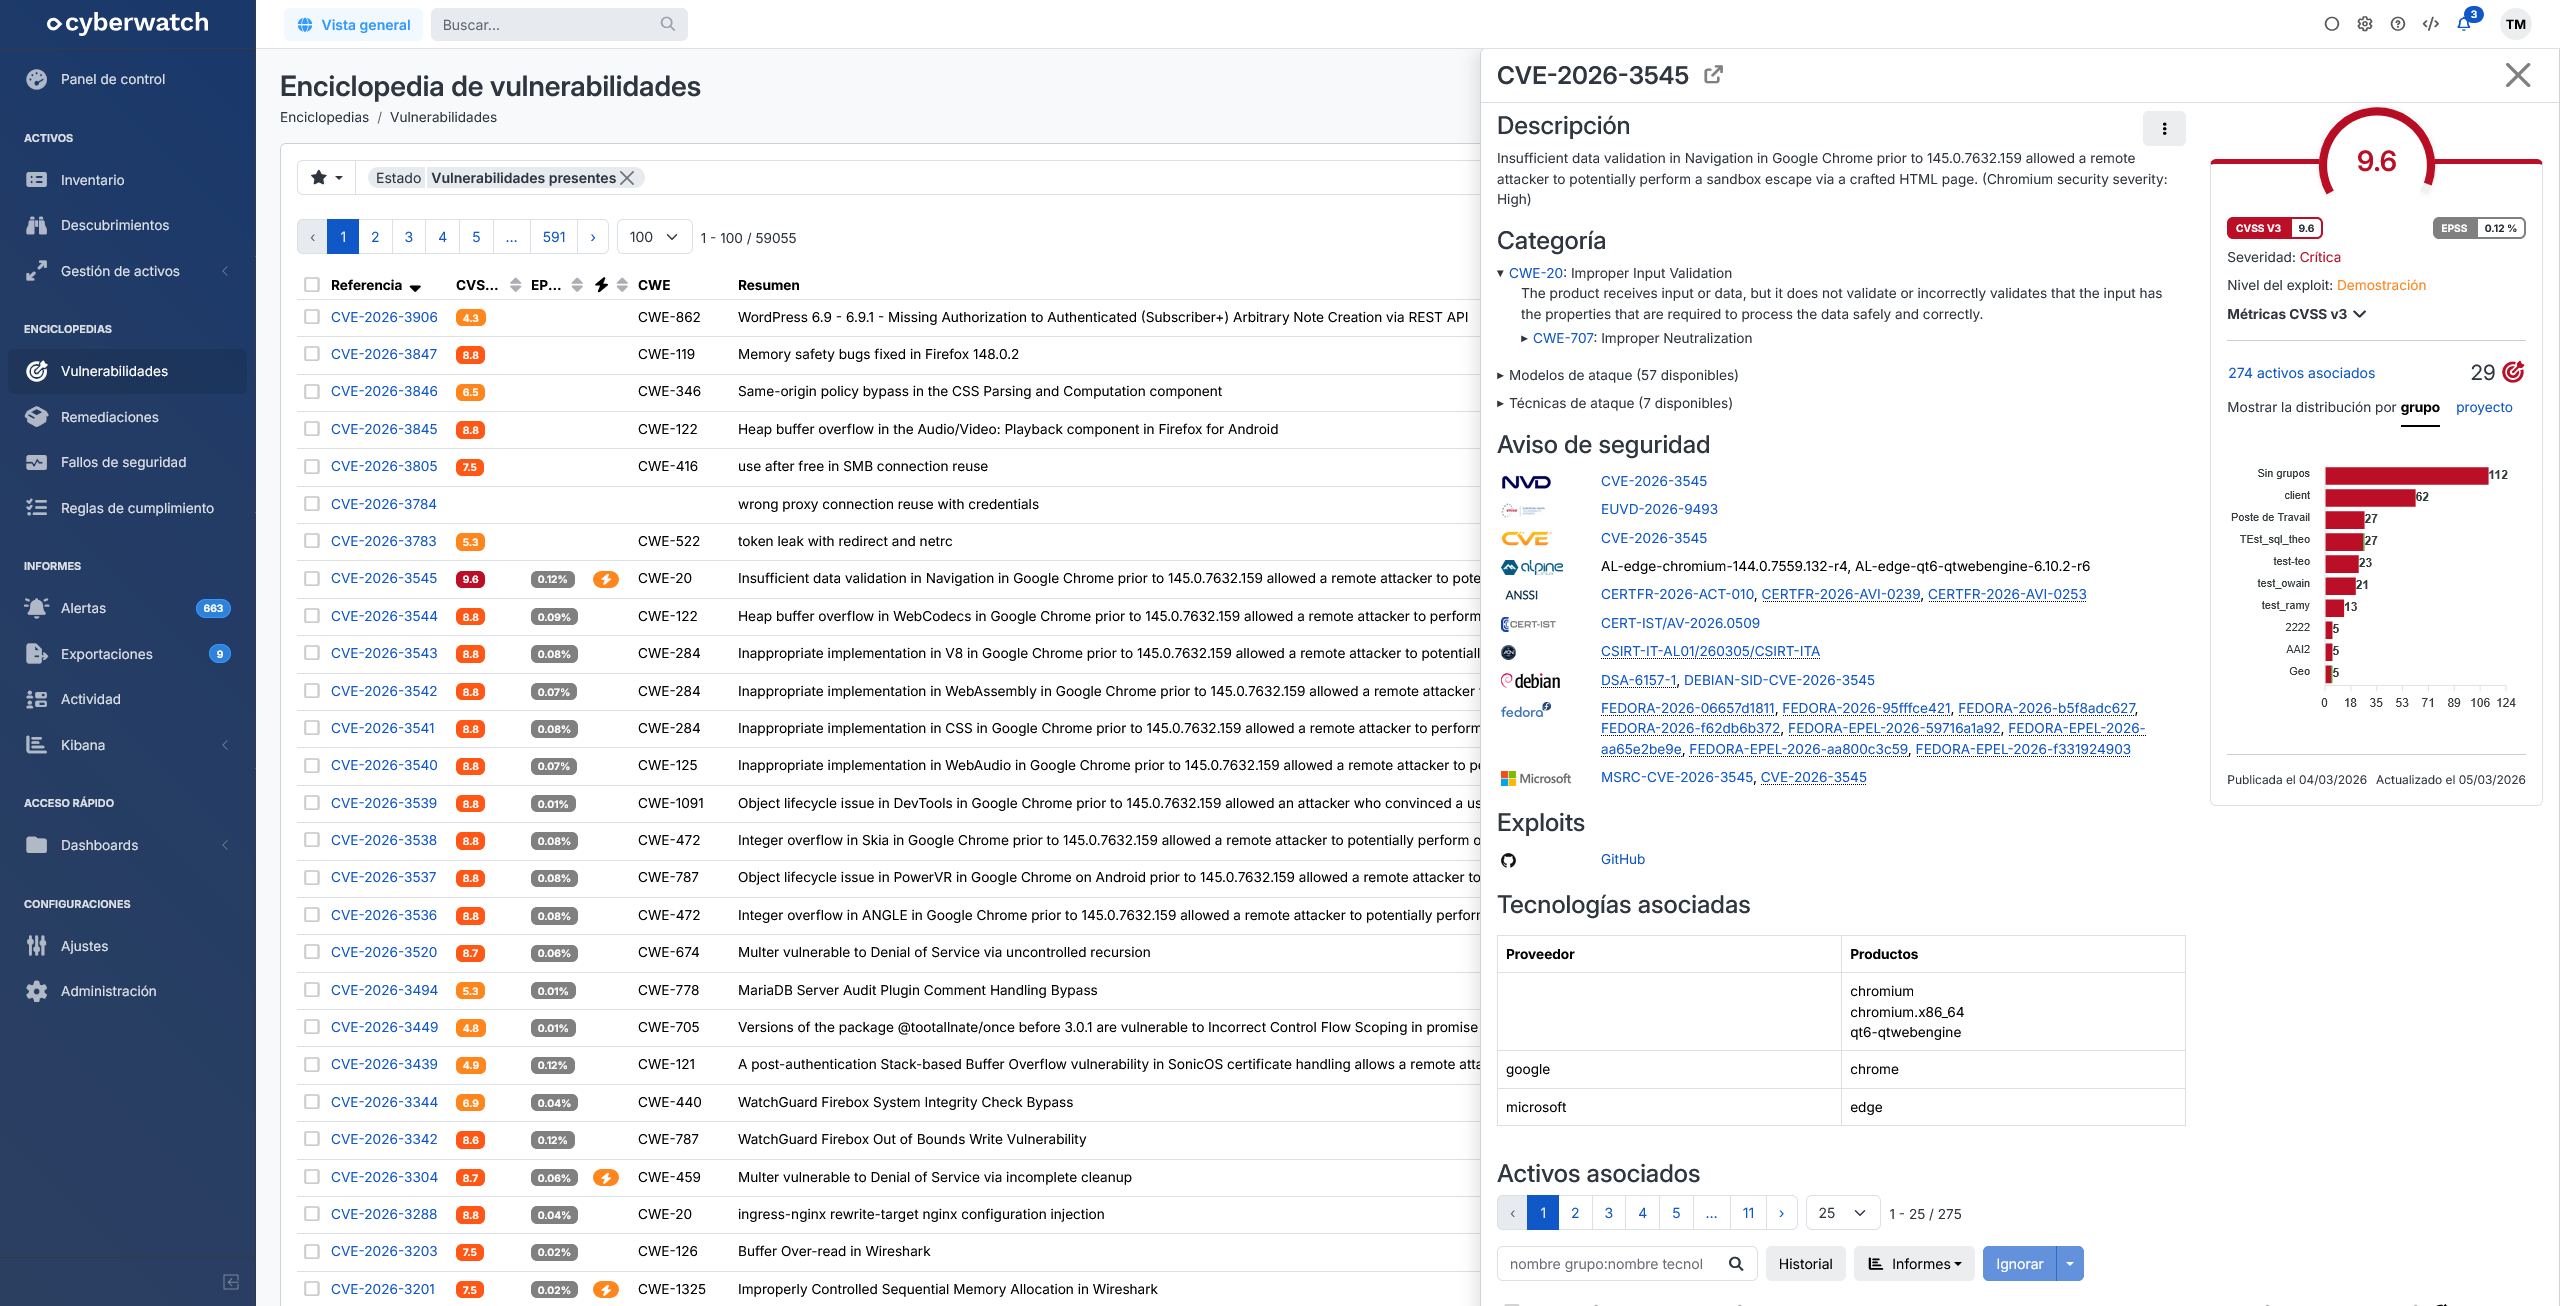The width and height of the screenshot is (2560, 1306).
Task: Click the circle status icon in top bar
Action: pos(2332,24)
